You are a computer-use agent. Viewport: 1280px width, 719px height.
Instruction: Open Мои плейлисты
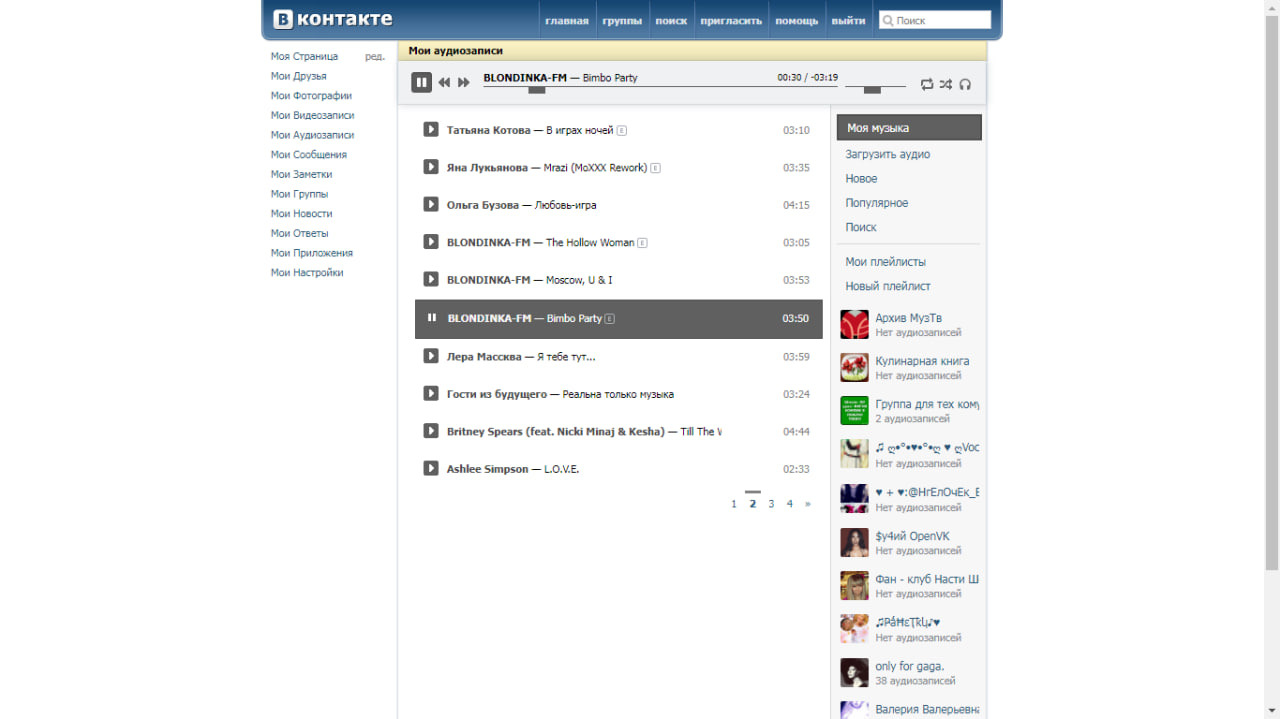(x=886, y=262)
